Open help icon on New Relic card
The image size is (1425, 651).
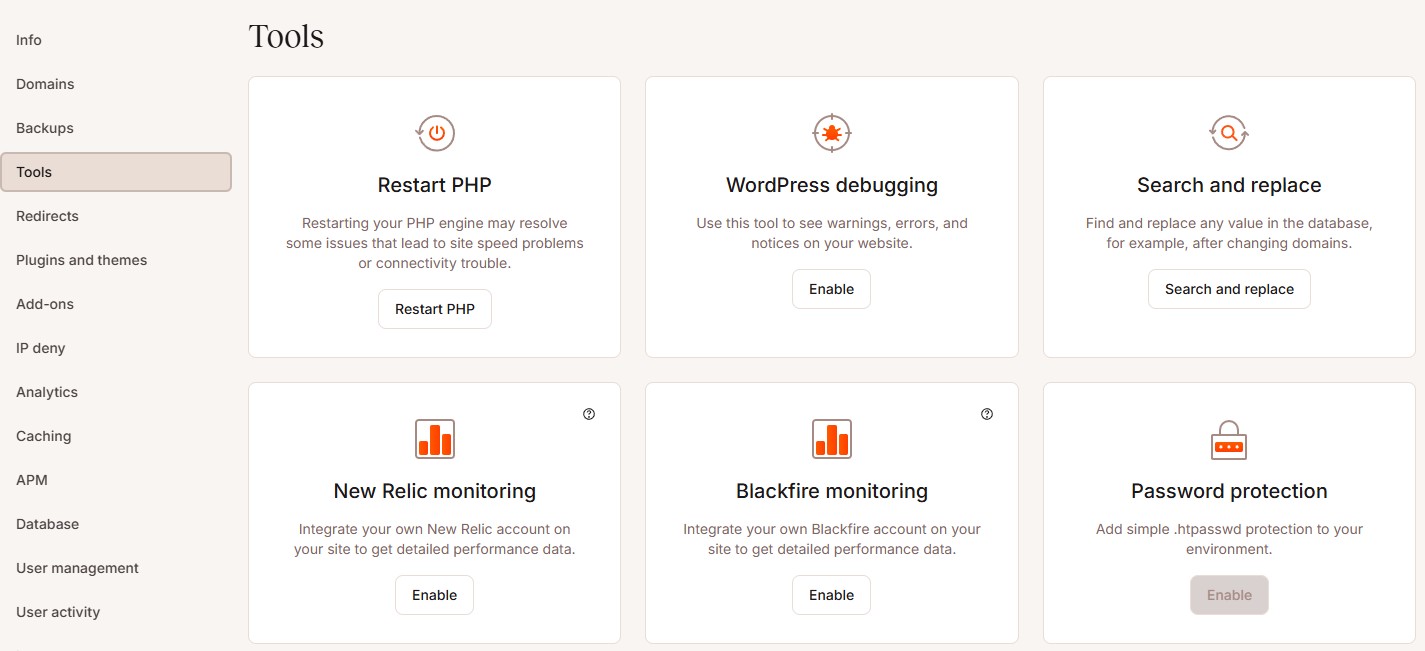[589, 414]
